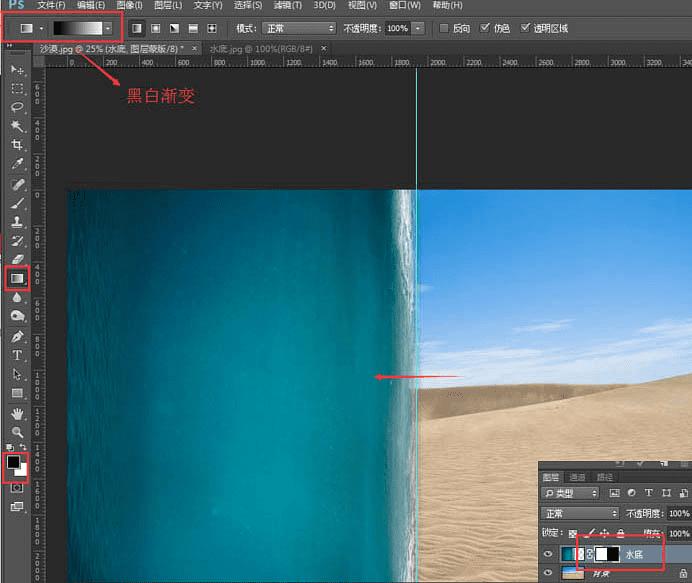This screenshot has width=692, height=583.
Task: Select the Gradient tool in toolbox
Action: (x=17, y=278)
